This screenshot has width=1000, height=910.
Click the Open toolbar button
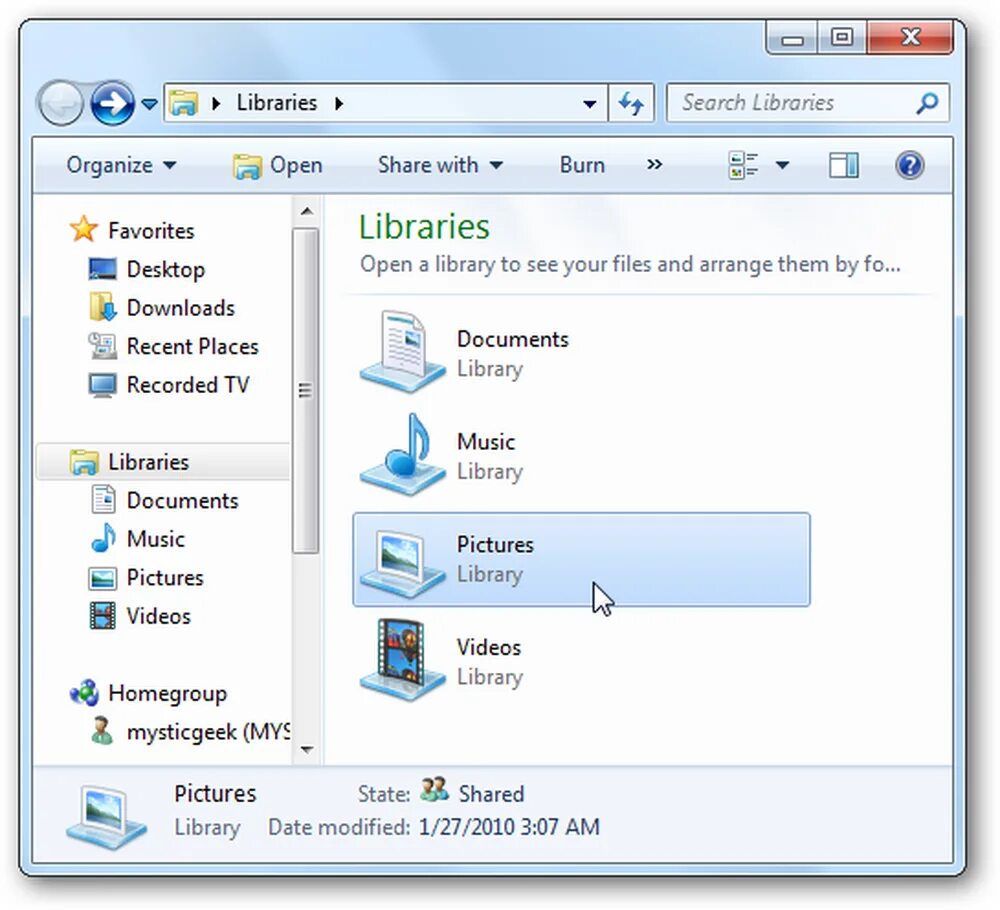[x=277, y=166]
